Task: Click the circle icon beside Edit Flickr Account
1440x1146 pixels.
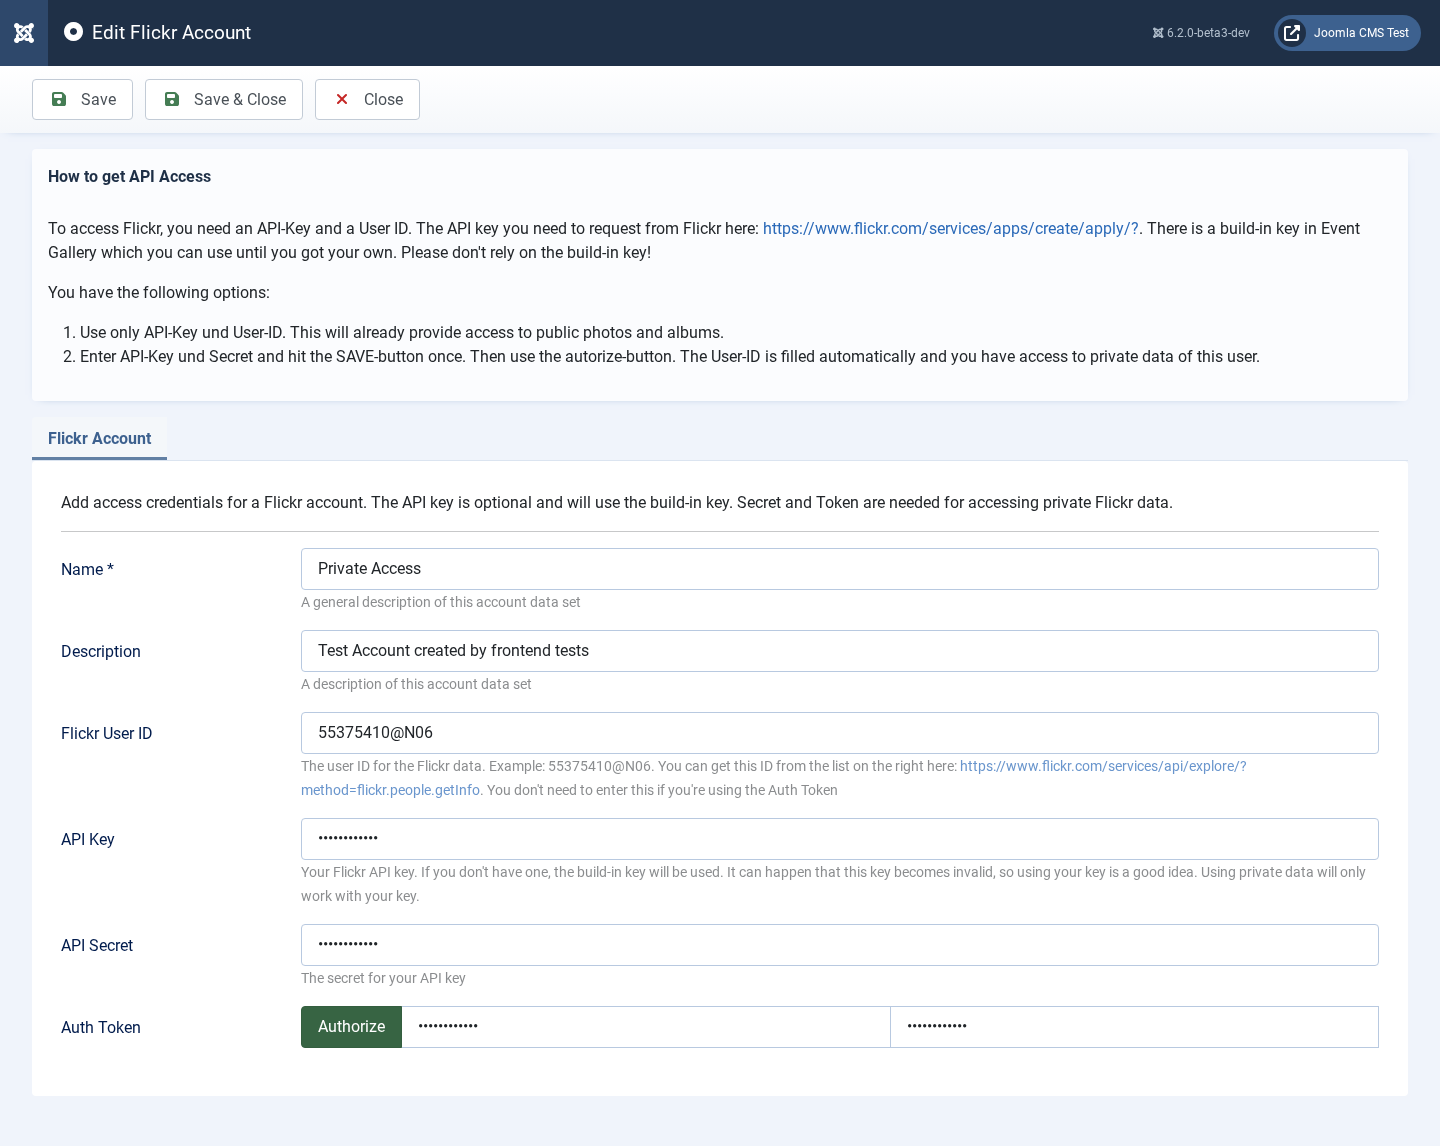Action: [73, 32]
